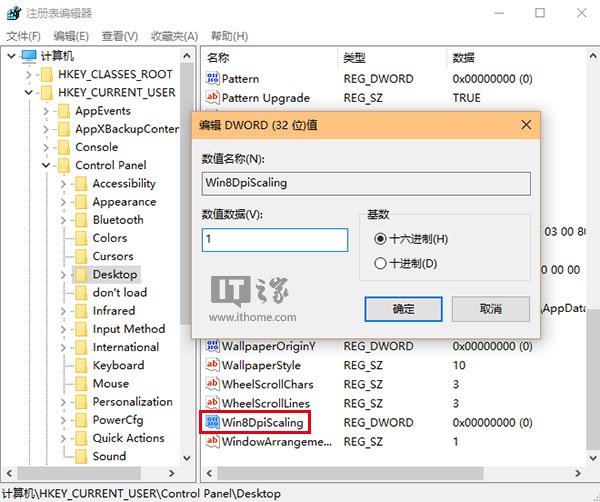600x502 pixels.
Task: Select the Infrared tree item
Action: pos(114,311)
